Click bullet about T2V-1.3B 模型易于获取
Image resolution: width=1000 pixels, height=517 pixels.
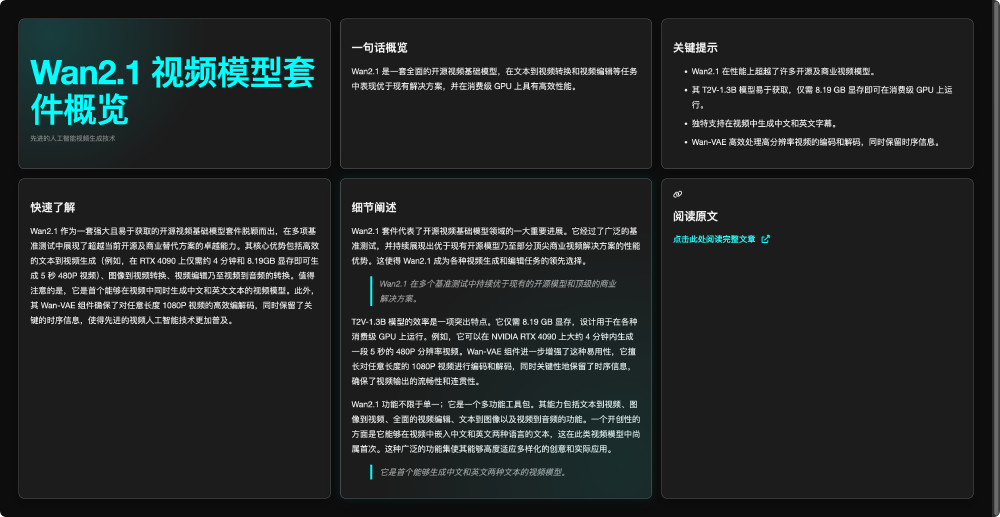(822, 97)
